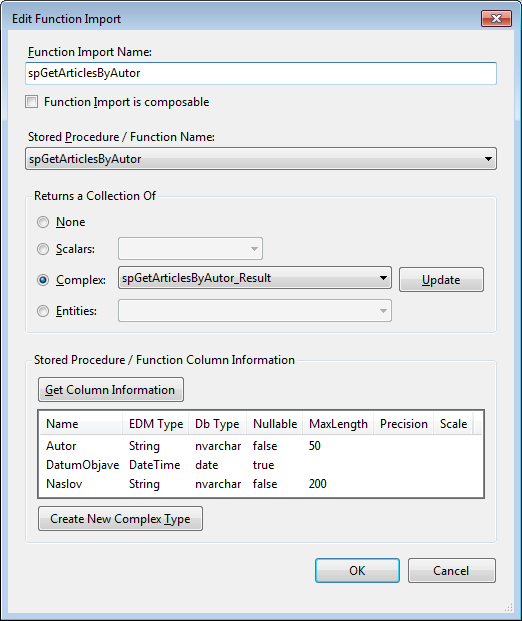Click the Function Import Name text field

pyautogui.click(x=261, y=73)
